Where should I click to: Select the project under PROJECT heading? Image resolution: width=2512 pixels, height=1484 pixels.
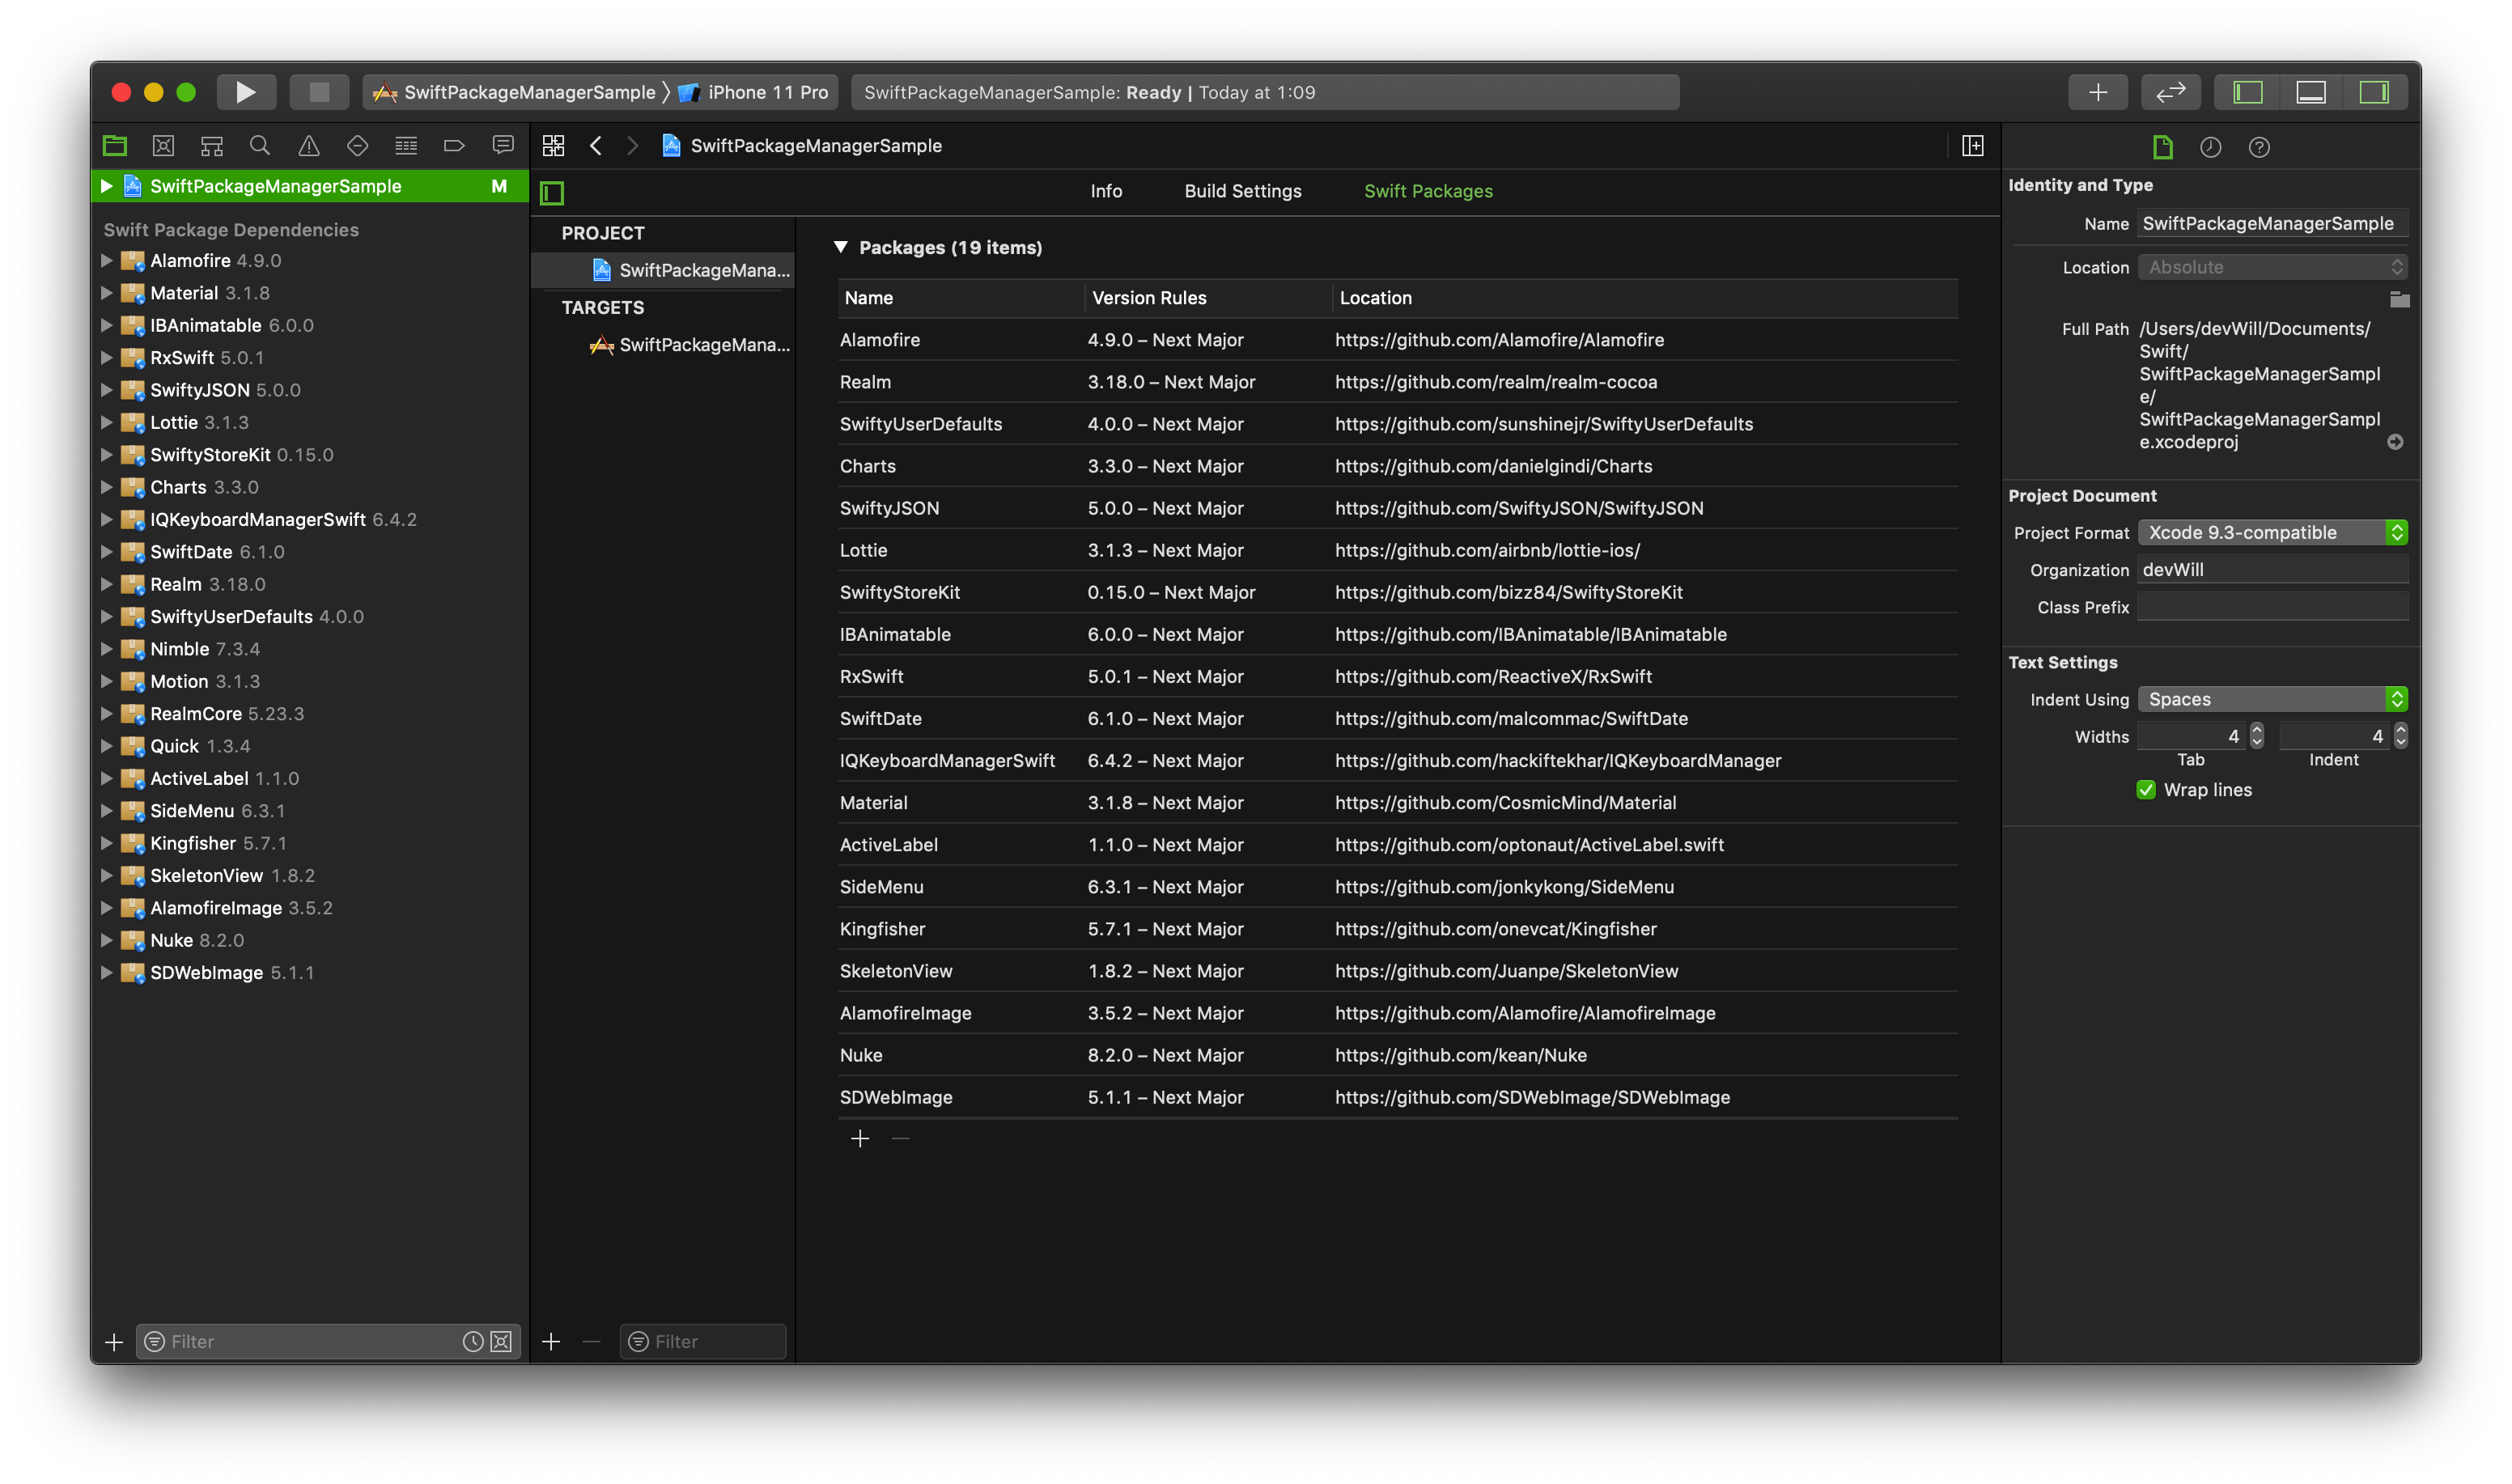(x=664, y=270)
